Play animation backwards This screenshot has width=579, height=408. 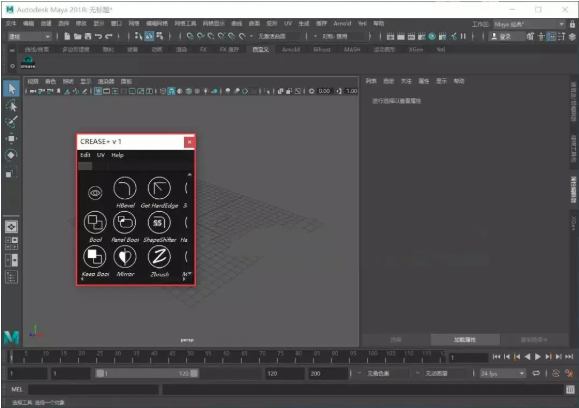point(527,356)
